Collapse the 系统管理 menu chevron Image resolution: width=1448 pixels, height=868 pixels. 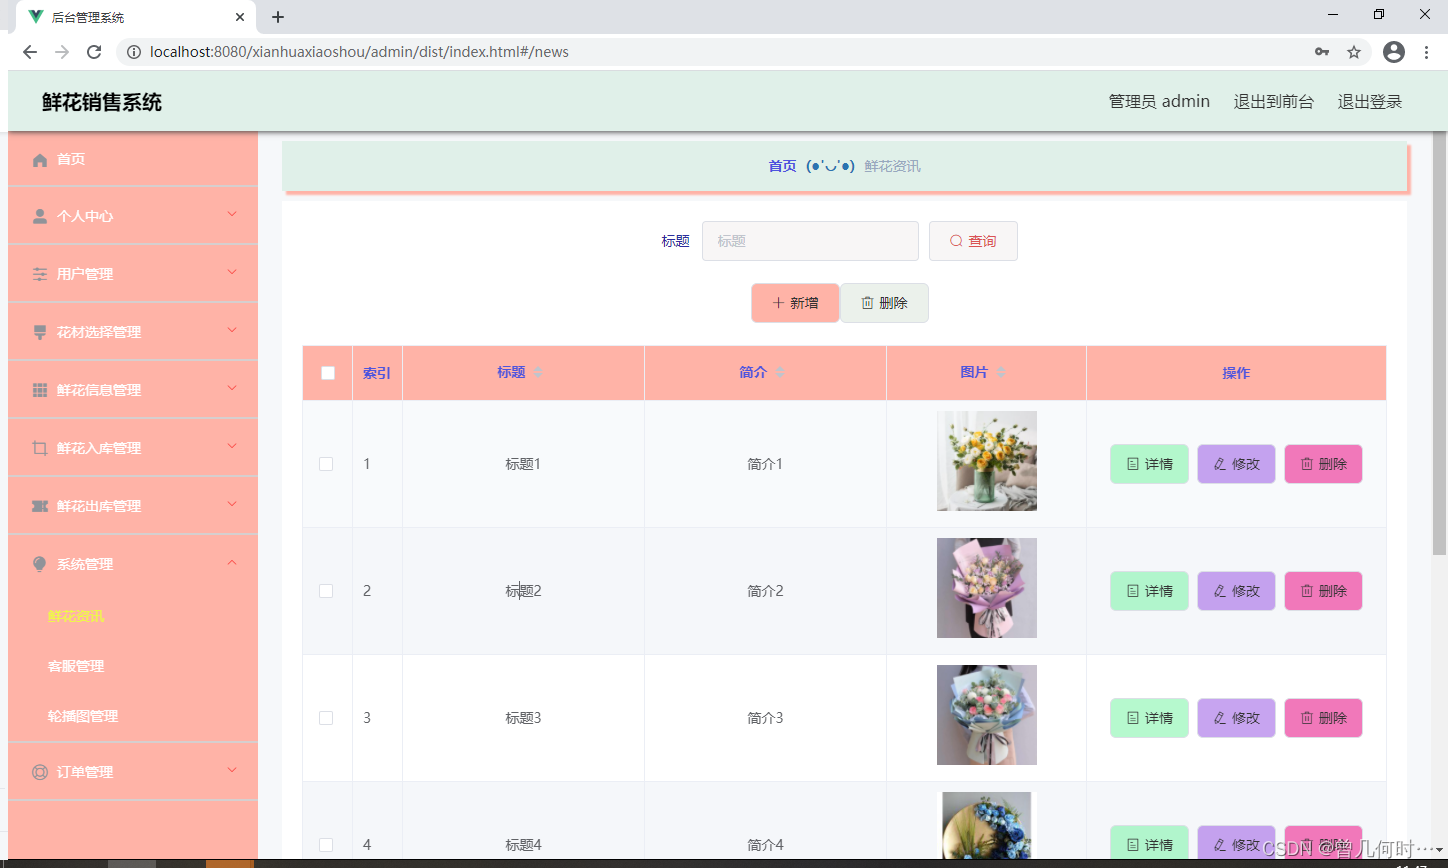point(232,563)
